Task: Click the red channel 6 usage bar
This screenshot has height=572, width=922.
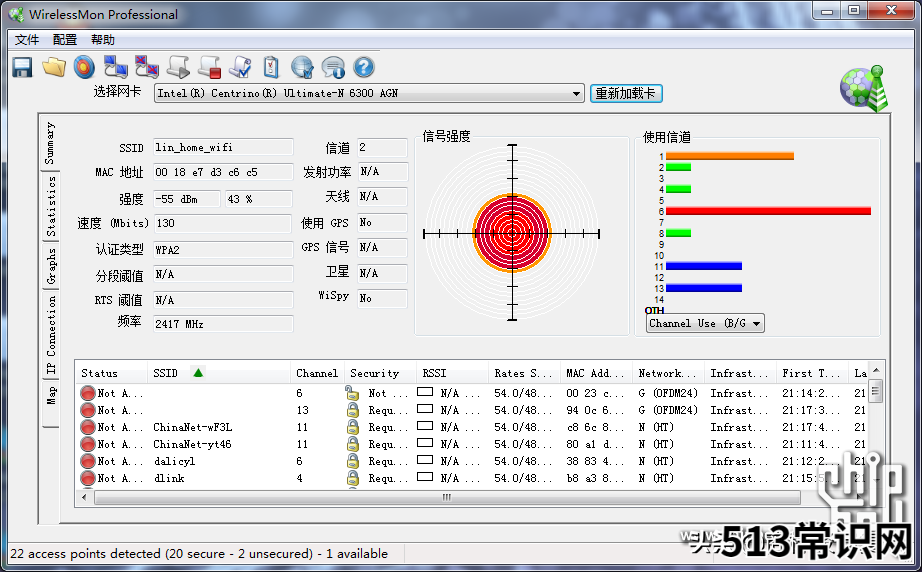Action: tap(769, 211)
